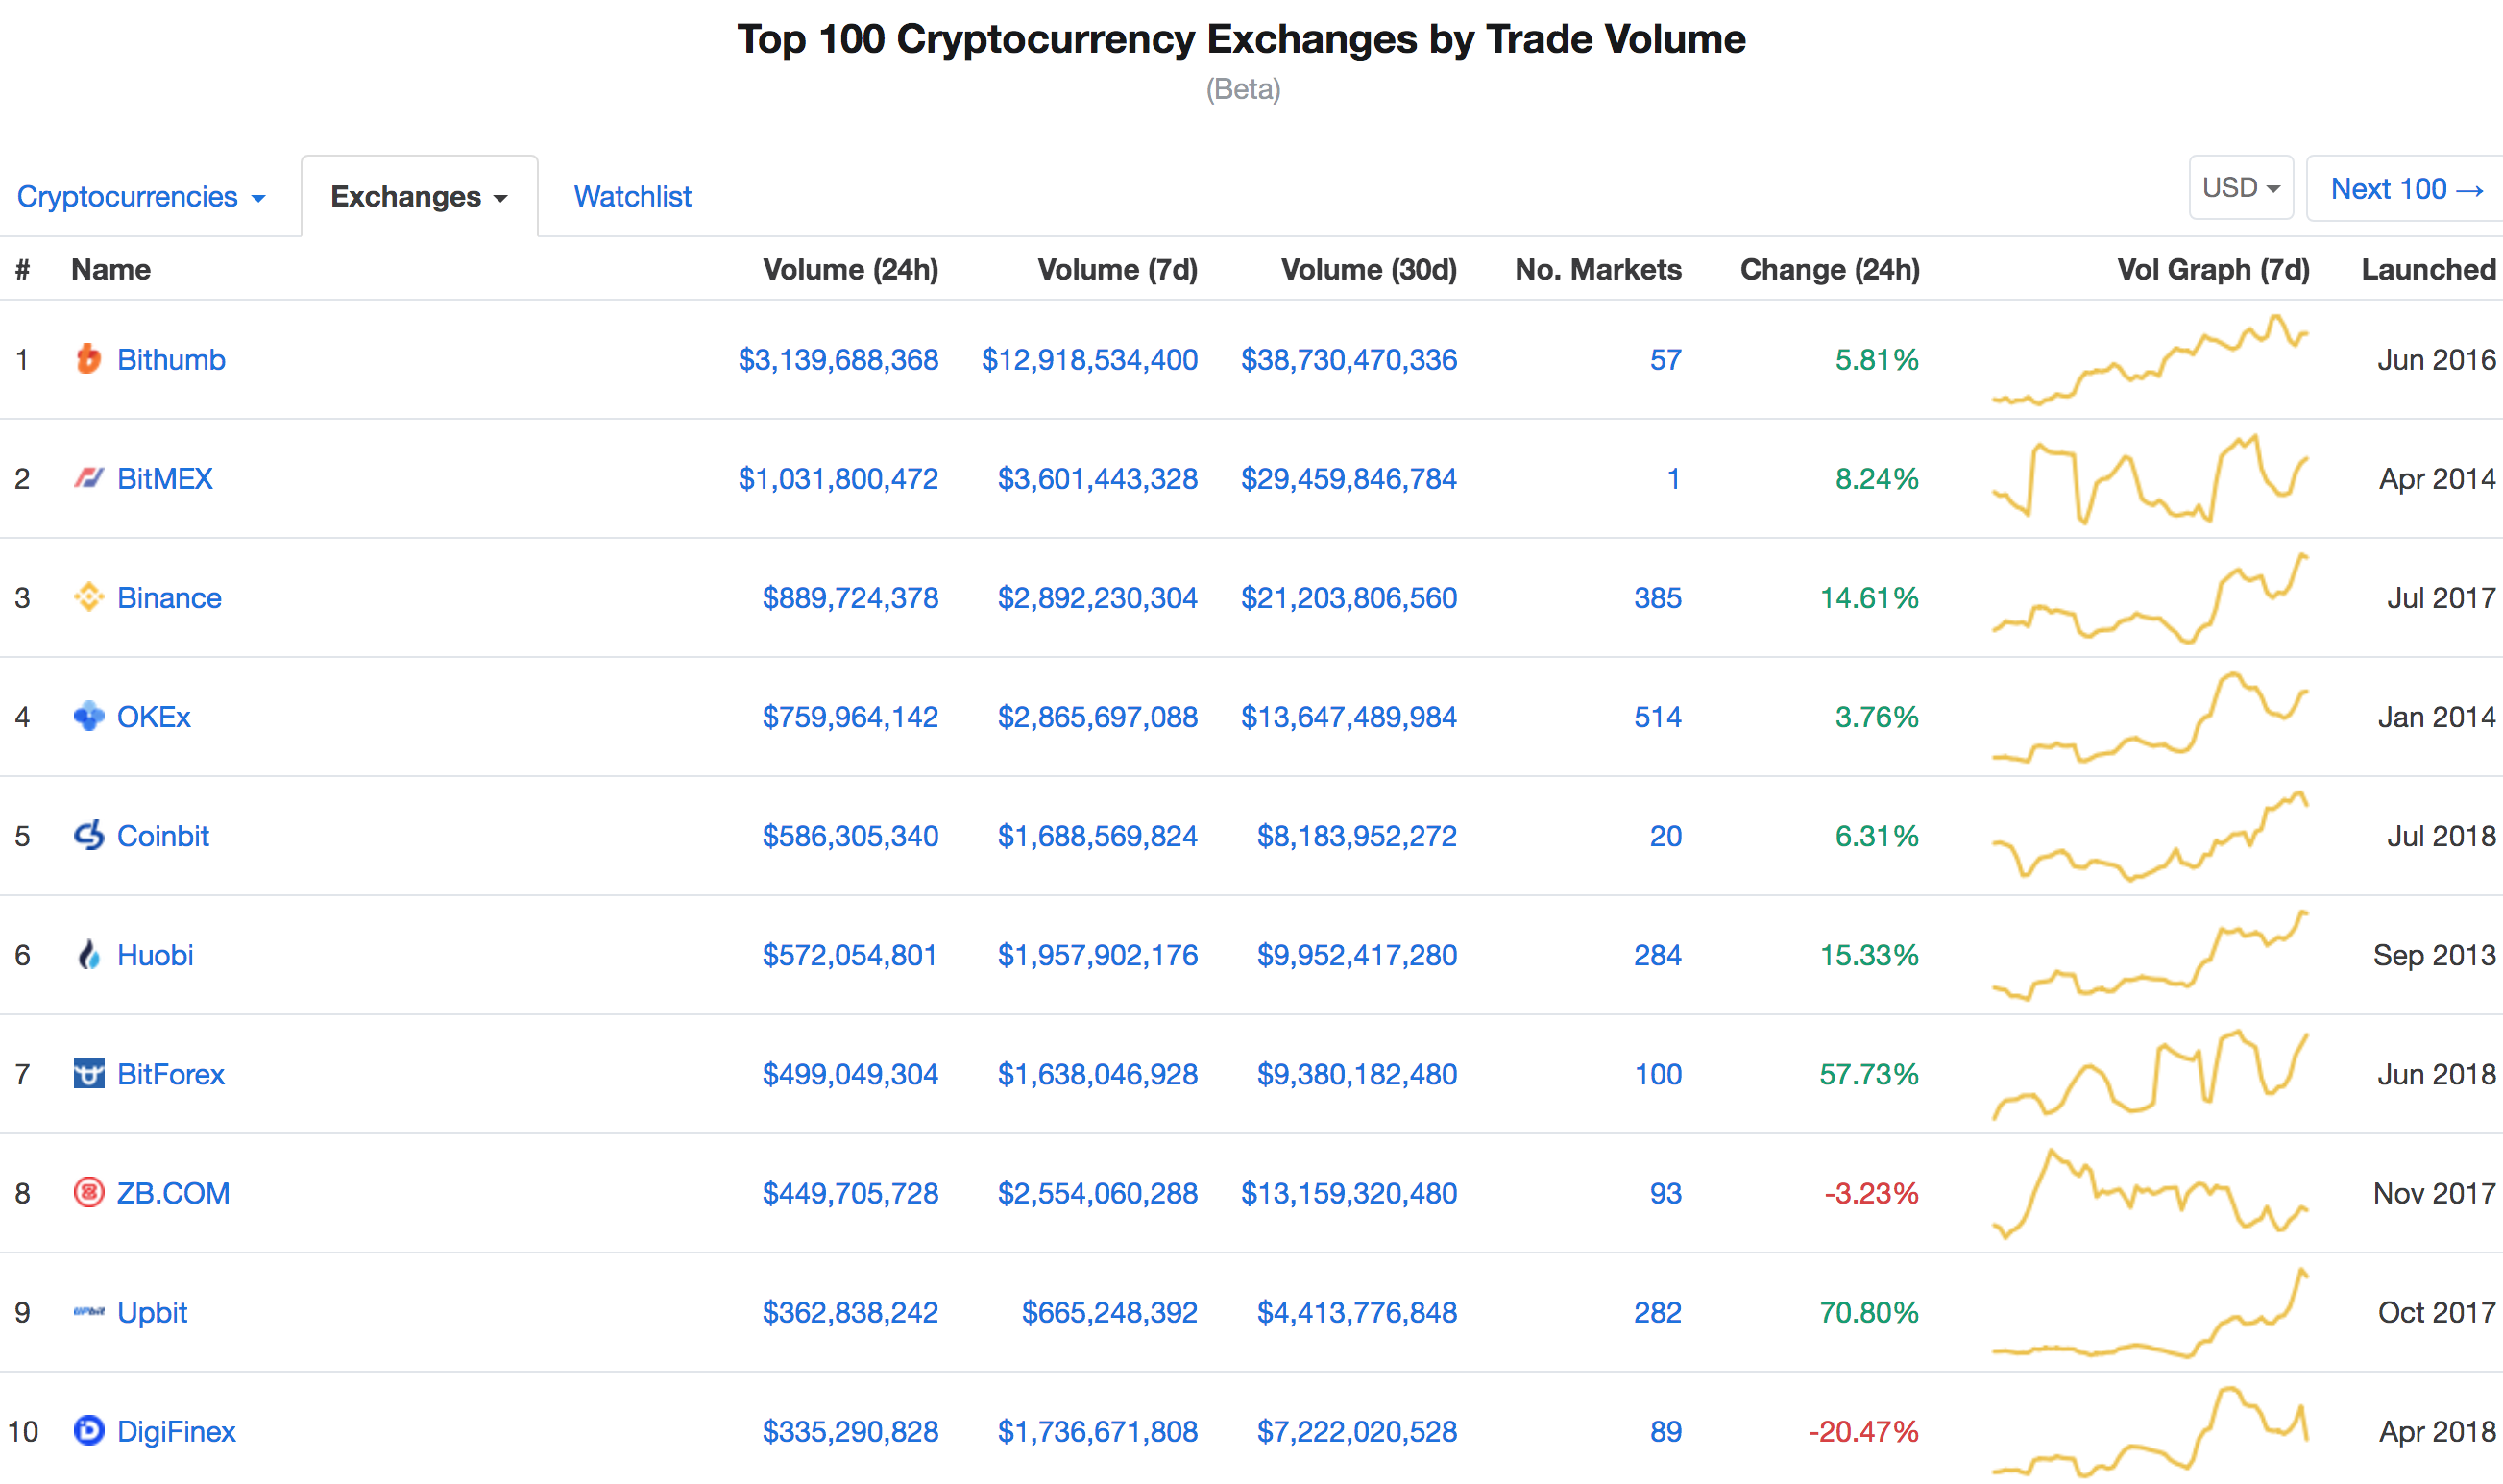Screen dimensions: 2503x1484
Task: Open the USD currency selector
Action: (2241, 188)
